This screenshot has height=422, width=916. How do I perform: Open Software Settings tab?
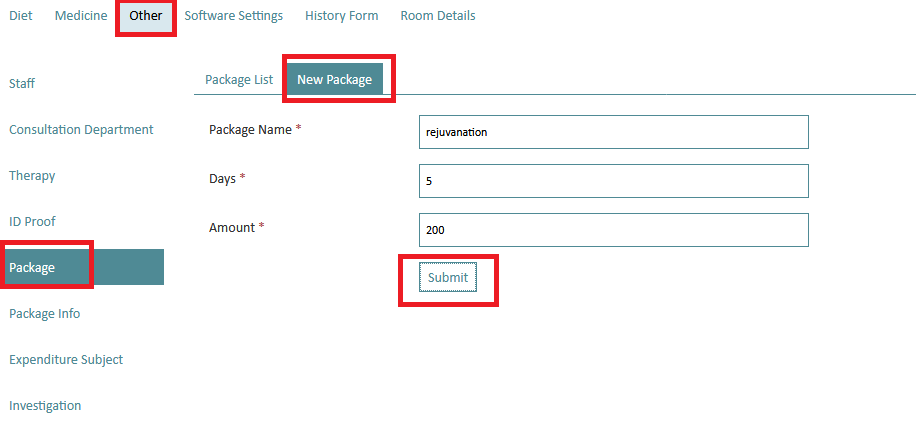click(234, 16)
